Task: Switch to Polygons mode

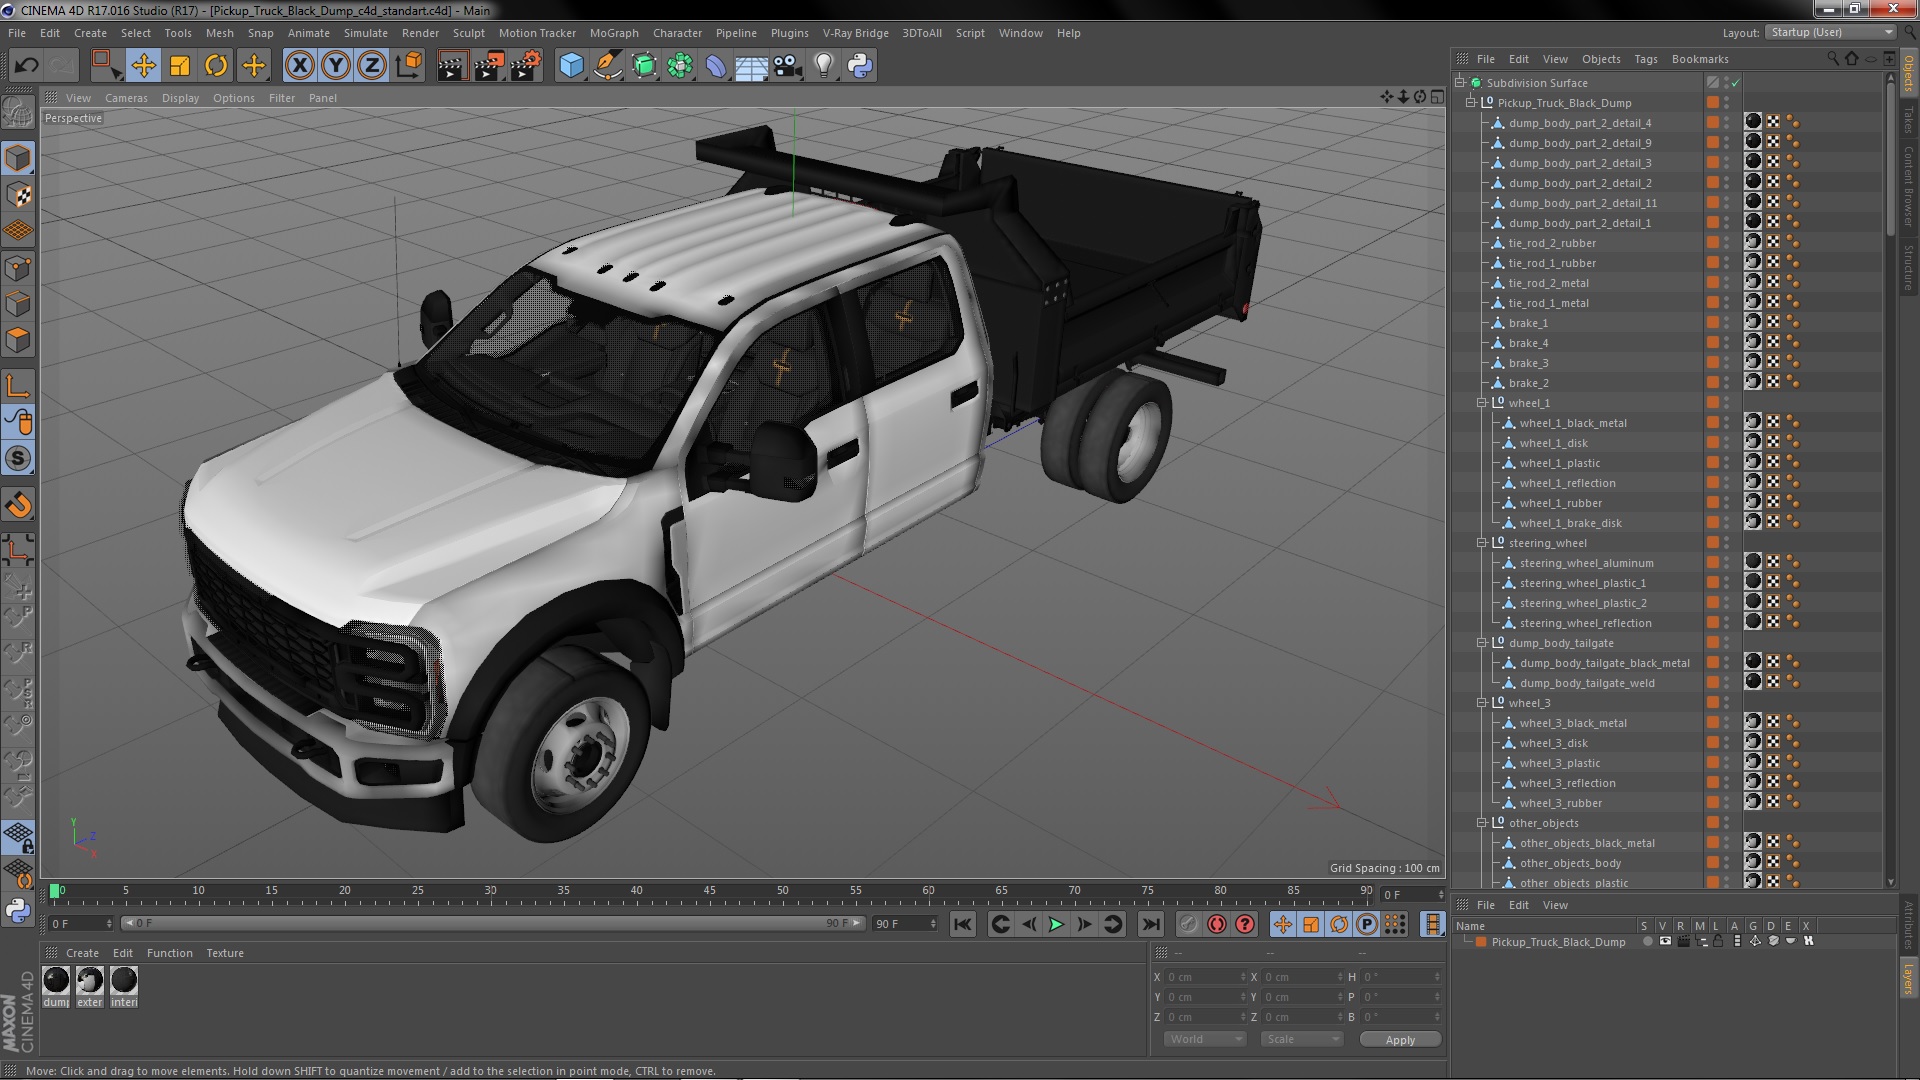Action: click(18, 340)
